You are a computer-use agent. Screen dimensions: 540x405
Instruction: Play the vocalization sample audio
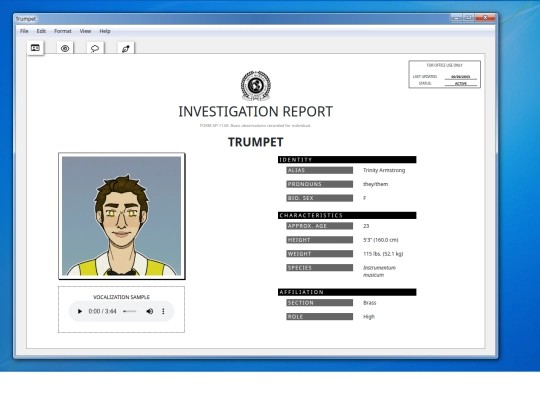point(80,311)
